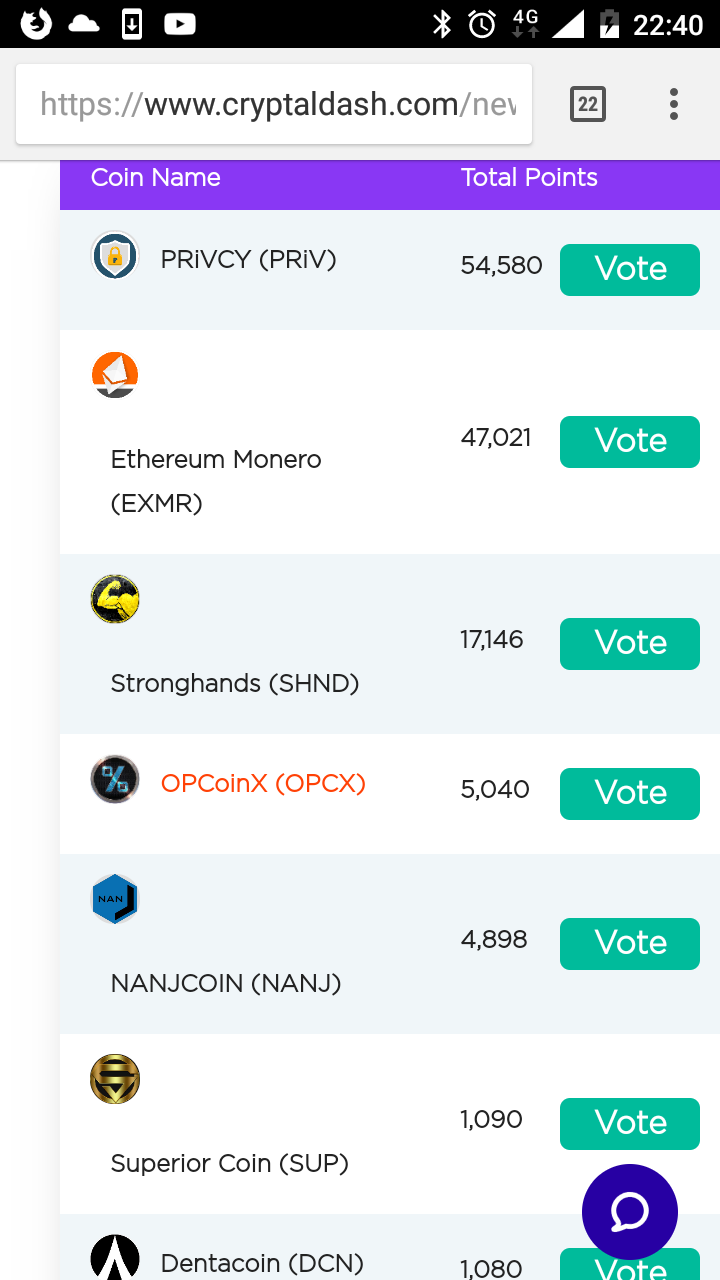
Task: Cast a vote for NANJCOIN
Action: [630, 943]
